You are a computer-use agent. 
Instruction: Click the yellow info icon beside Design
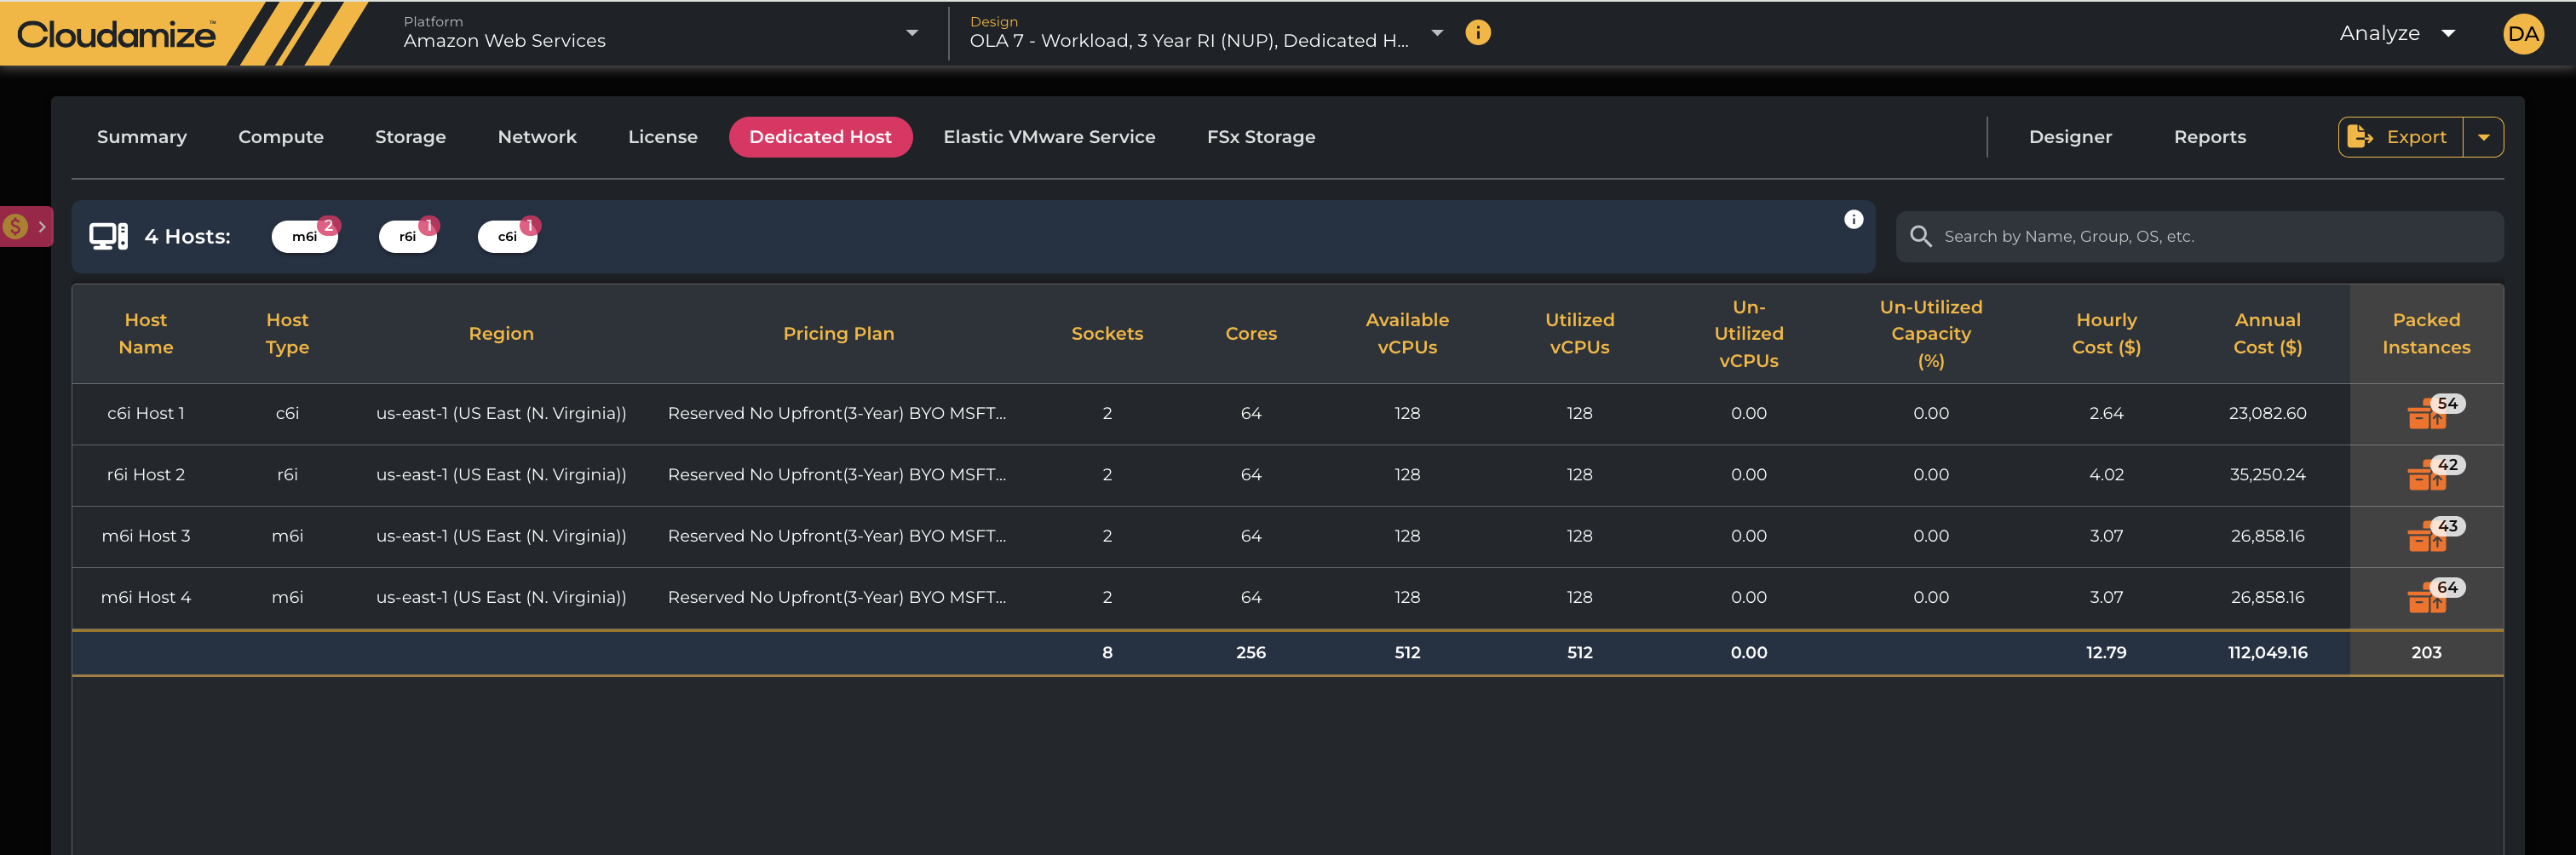(x=1477, y=33)
